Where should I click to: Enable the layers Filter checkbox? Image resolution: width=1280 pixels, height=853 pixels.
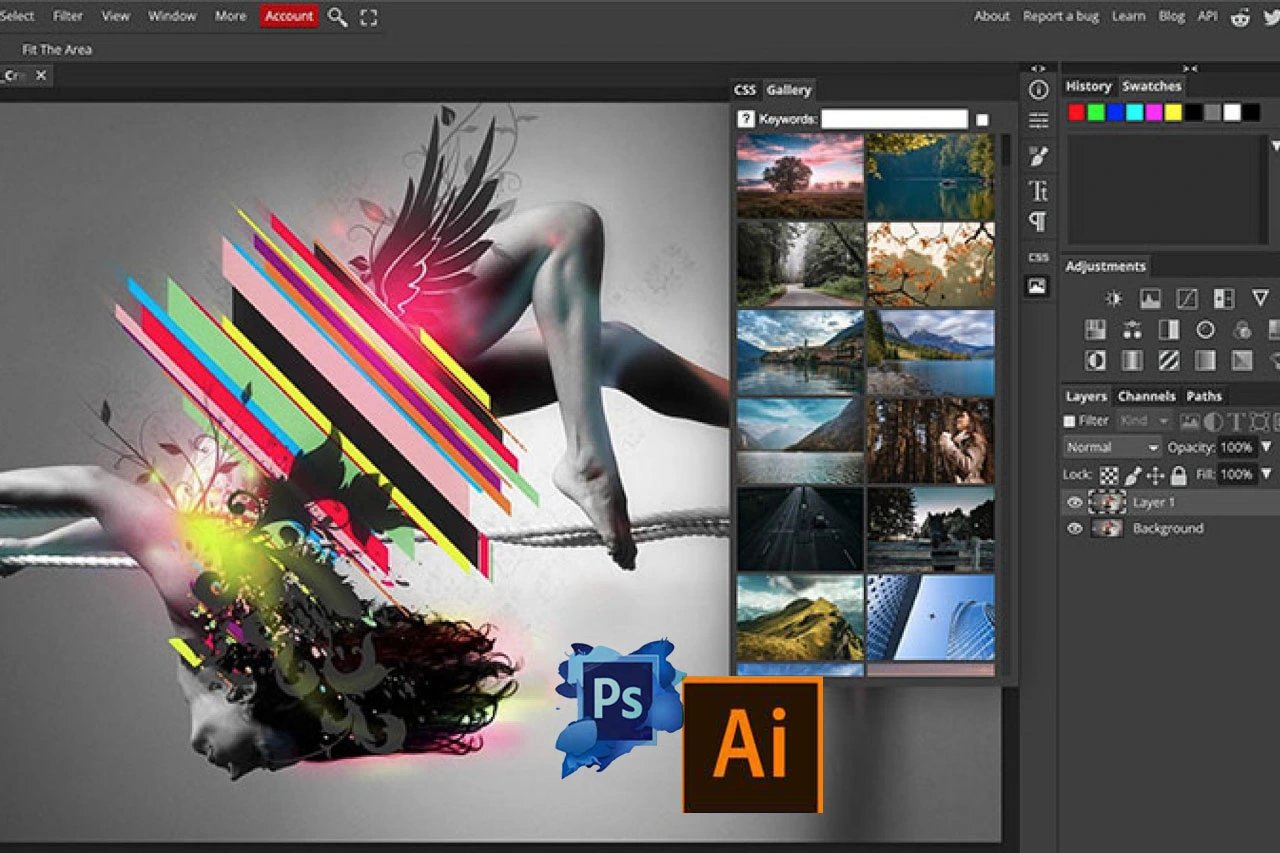(1070, 421)
